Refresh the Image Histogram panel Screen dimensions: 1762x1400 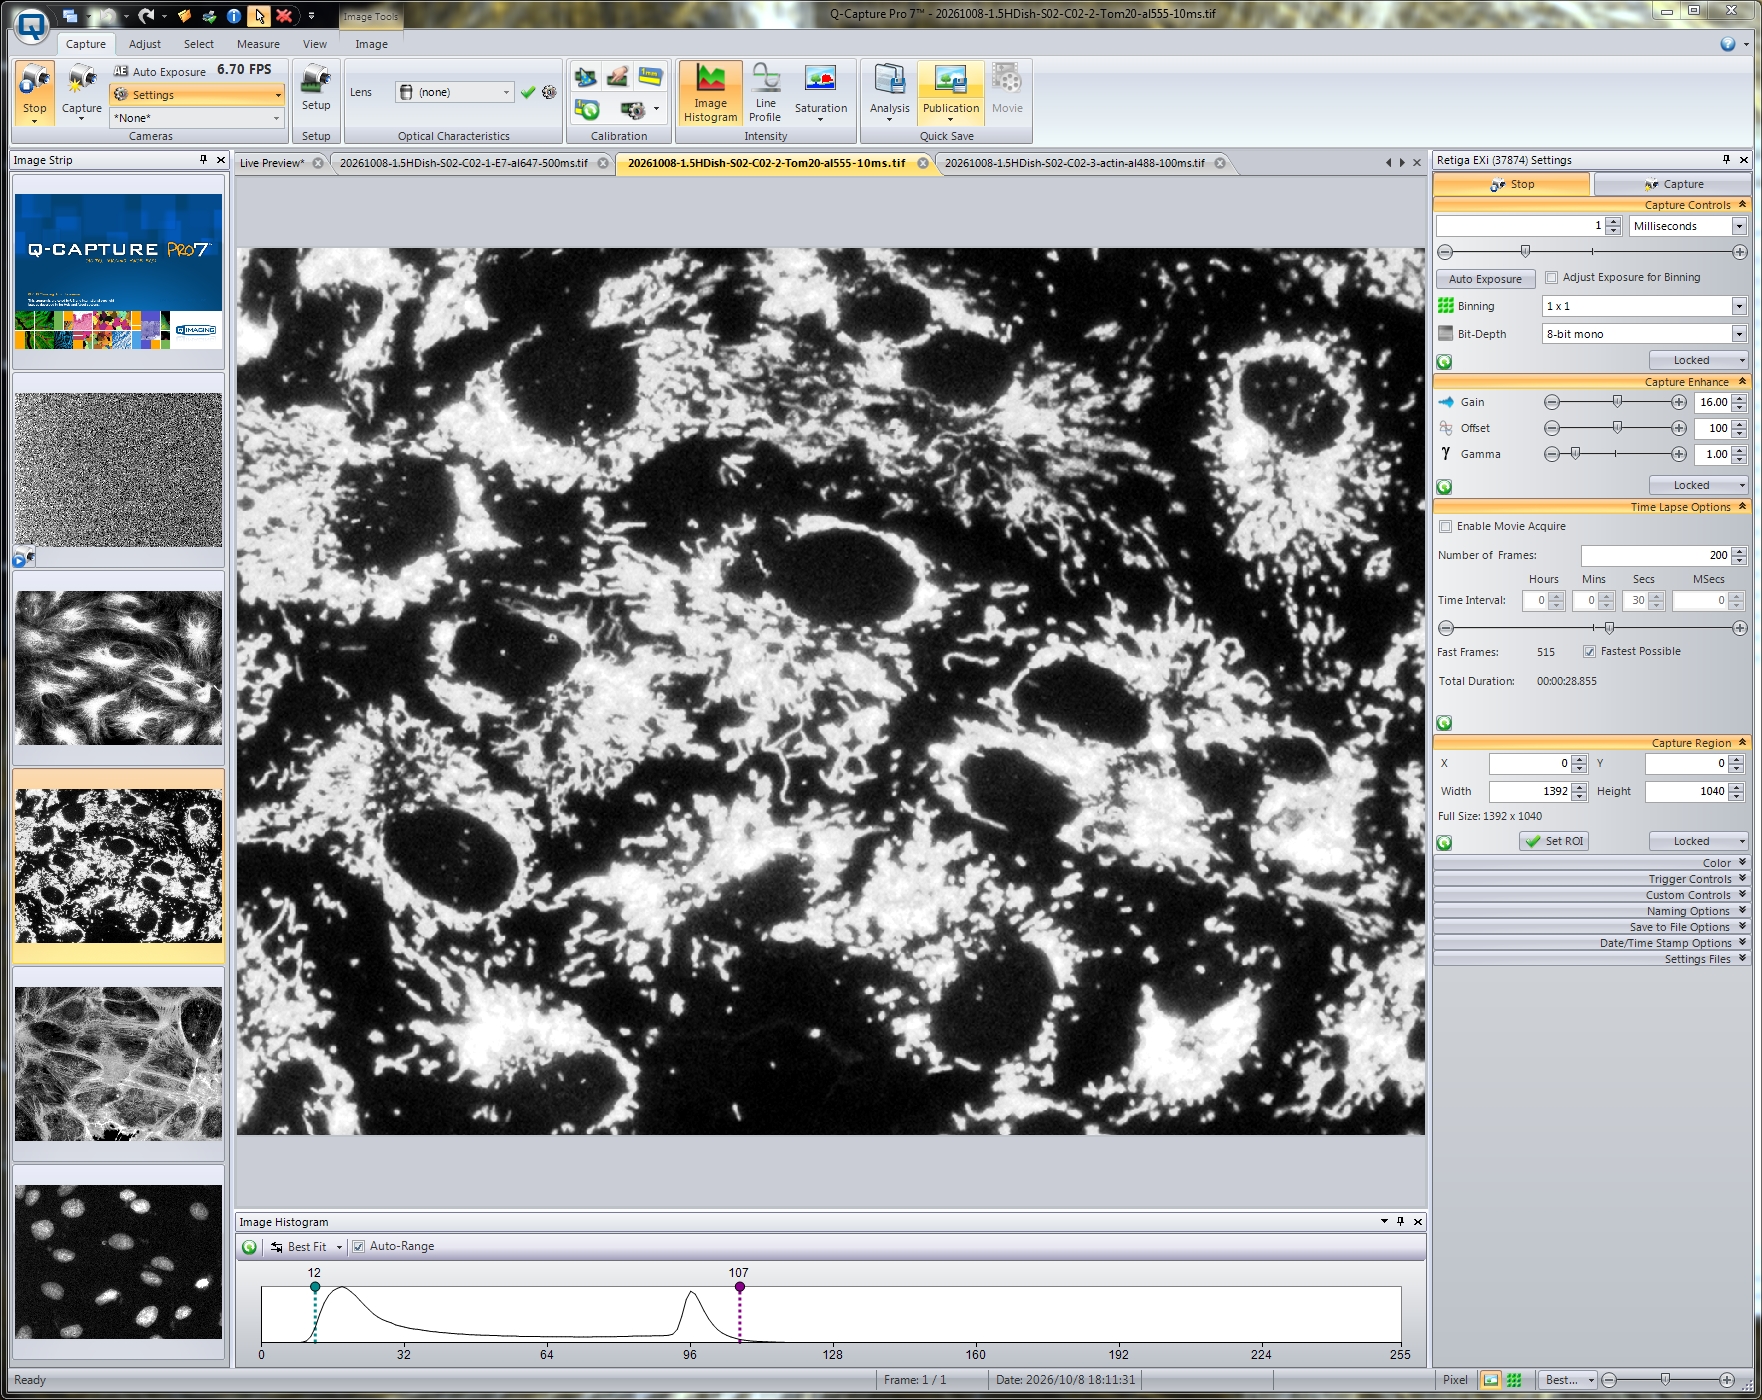click(x=249, y=1247)
